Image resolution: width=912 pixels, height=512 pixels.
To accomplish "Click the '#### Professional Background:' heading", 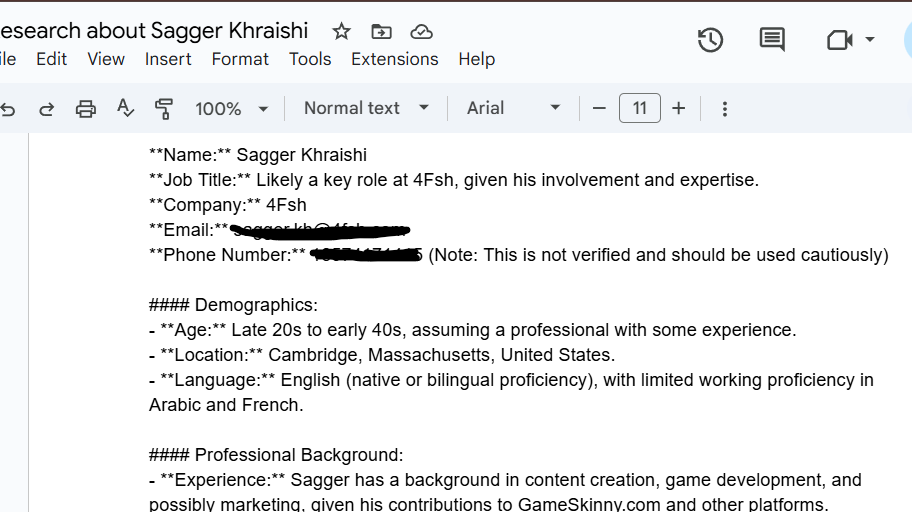I will pos(276,456).
